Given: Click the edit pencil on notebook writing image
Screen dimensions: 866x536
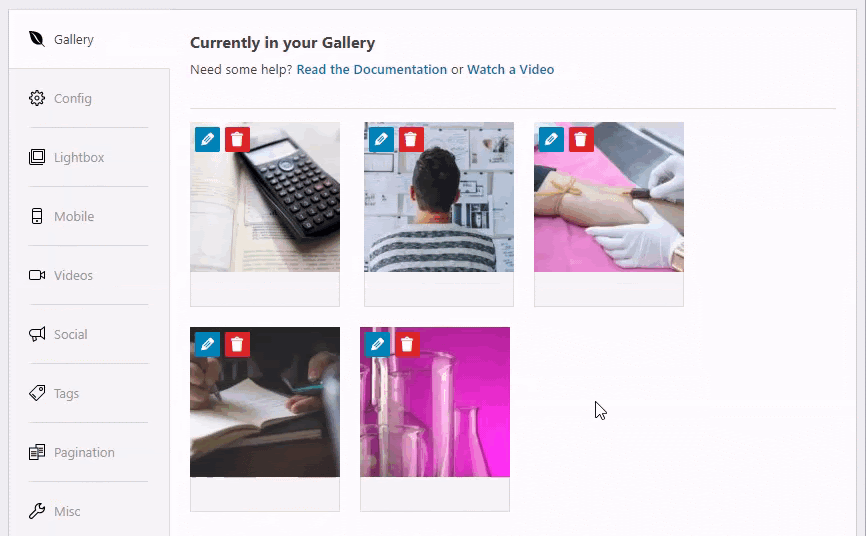Looking at the screenshot, I should [208, 344].
